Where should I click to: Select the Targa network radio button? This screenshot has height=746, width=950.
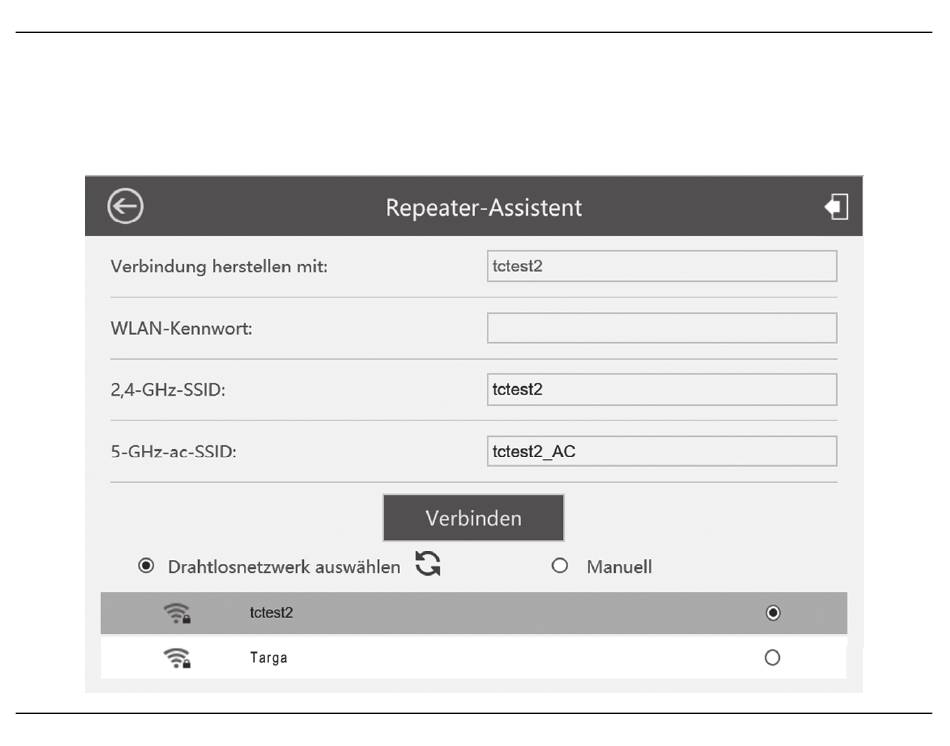(772, 658)
